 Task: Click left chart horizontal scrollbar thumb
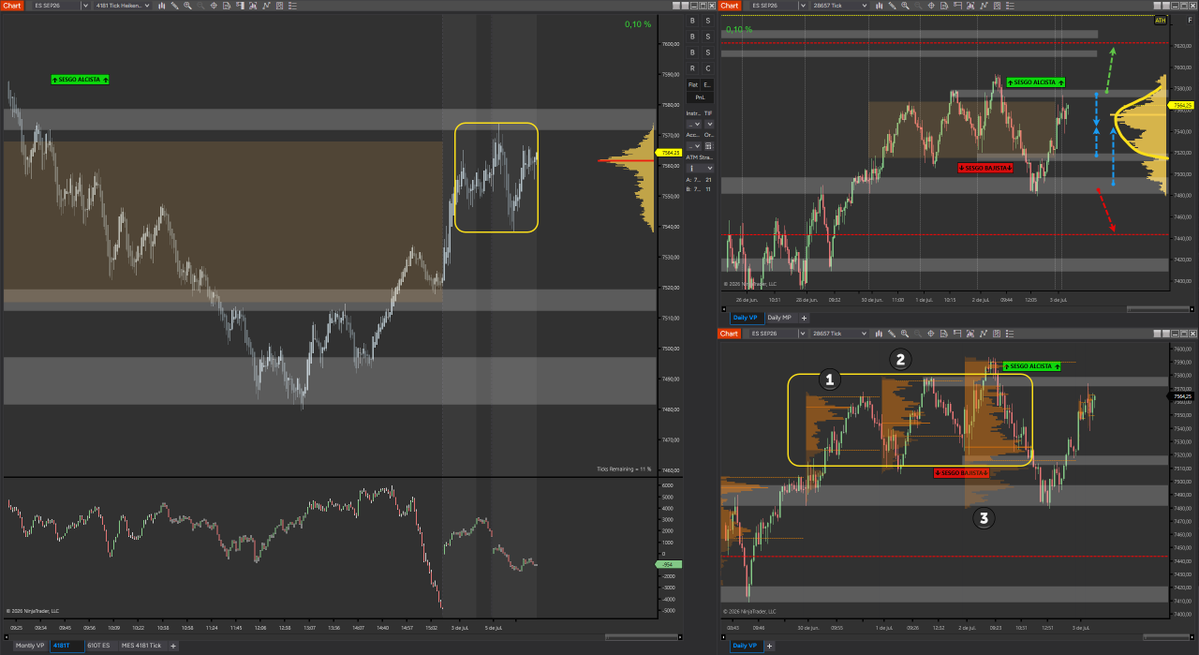641,637
